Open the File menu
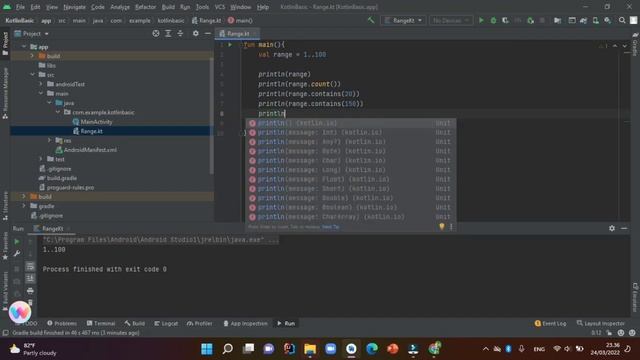Viewport: 640px width, 360px height. tap(20, 7)
